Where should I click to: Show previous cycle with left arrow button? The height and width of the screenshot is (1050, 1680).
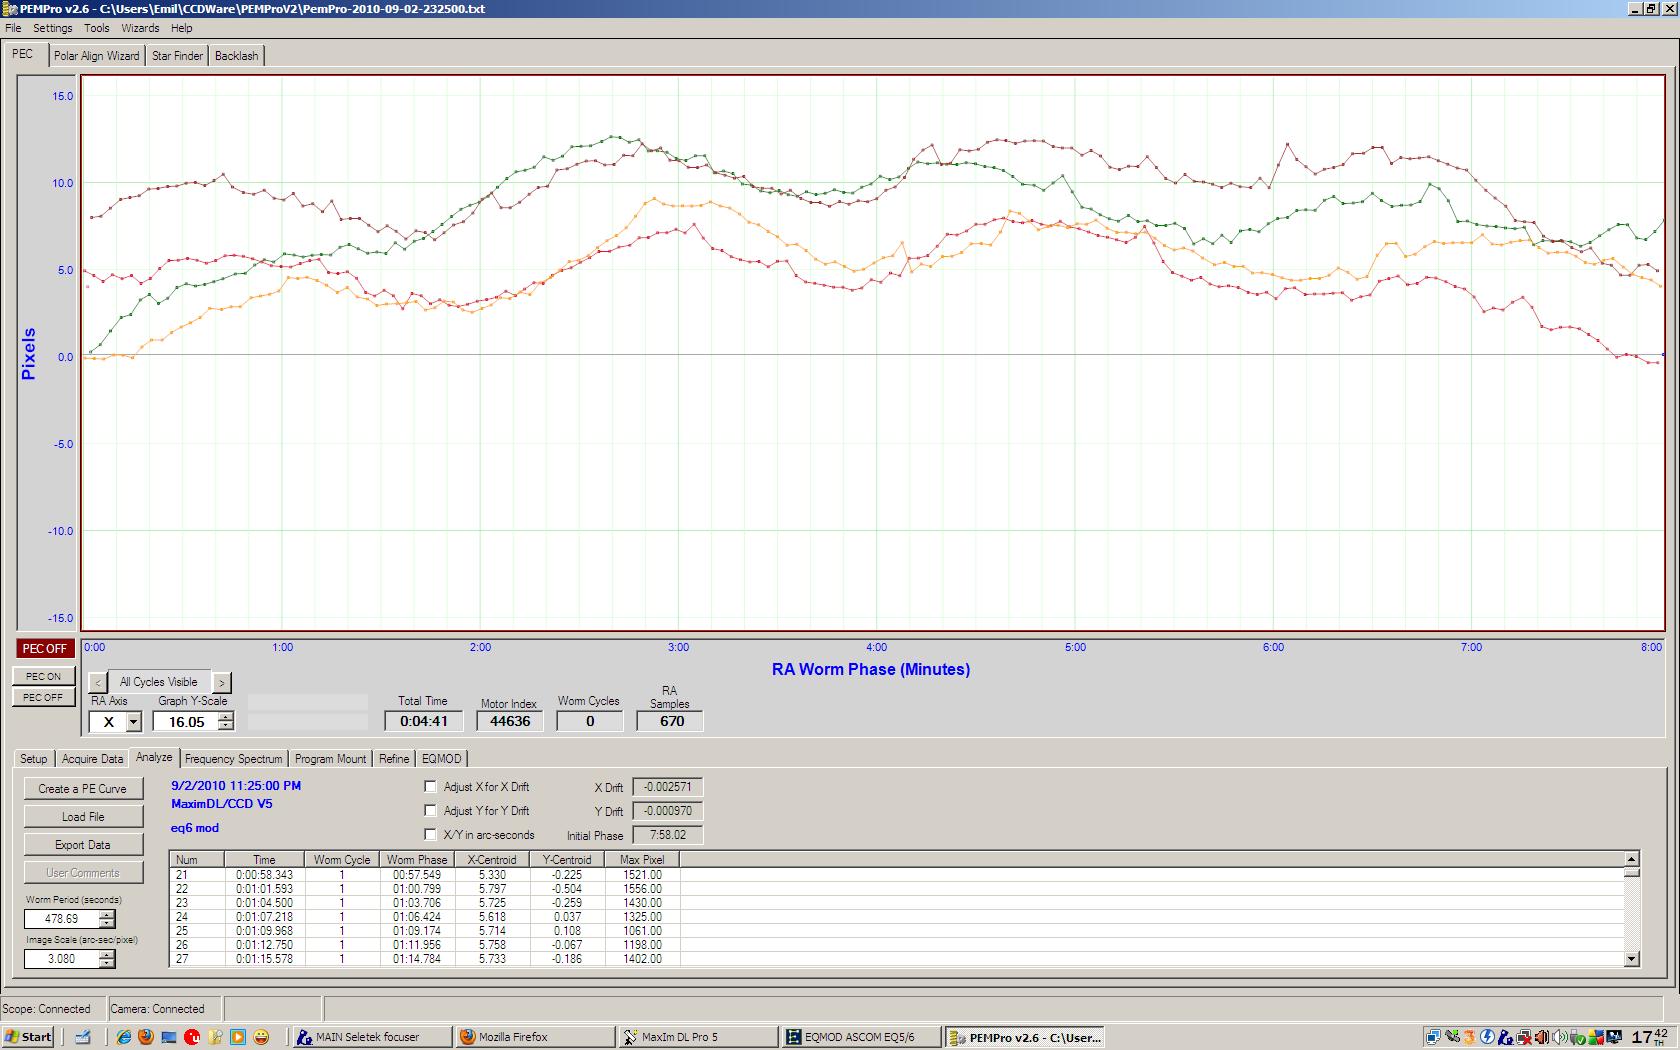pos(98,682)
